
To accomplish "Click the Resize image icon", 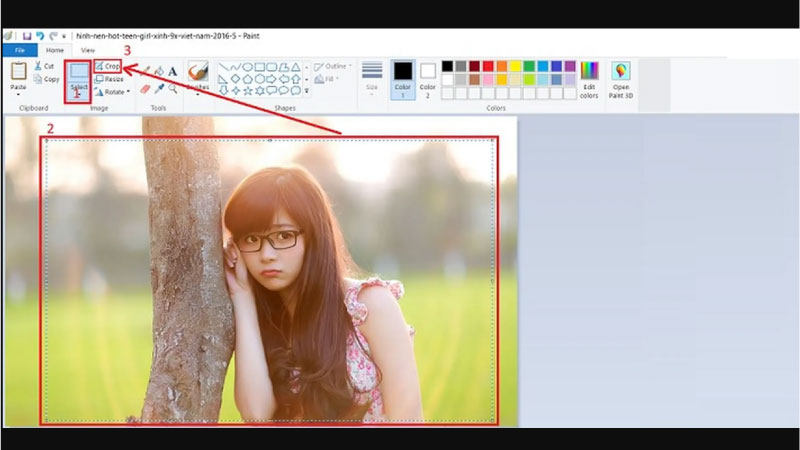I will 100,79.
